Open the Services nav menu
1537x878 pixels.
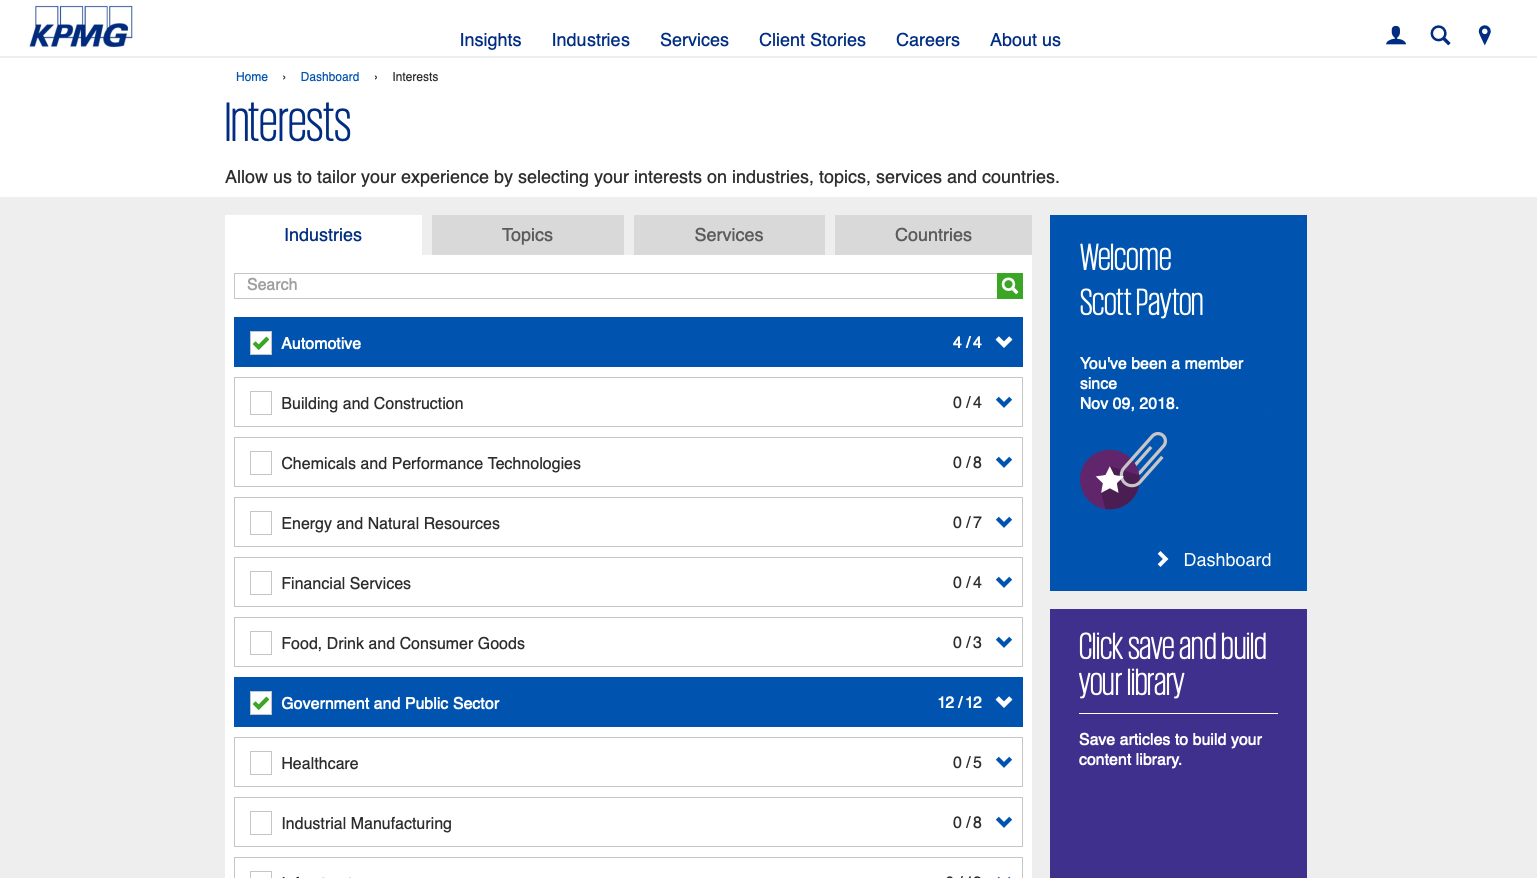(x=694, y=40)
